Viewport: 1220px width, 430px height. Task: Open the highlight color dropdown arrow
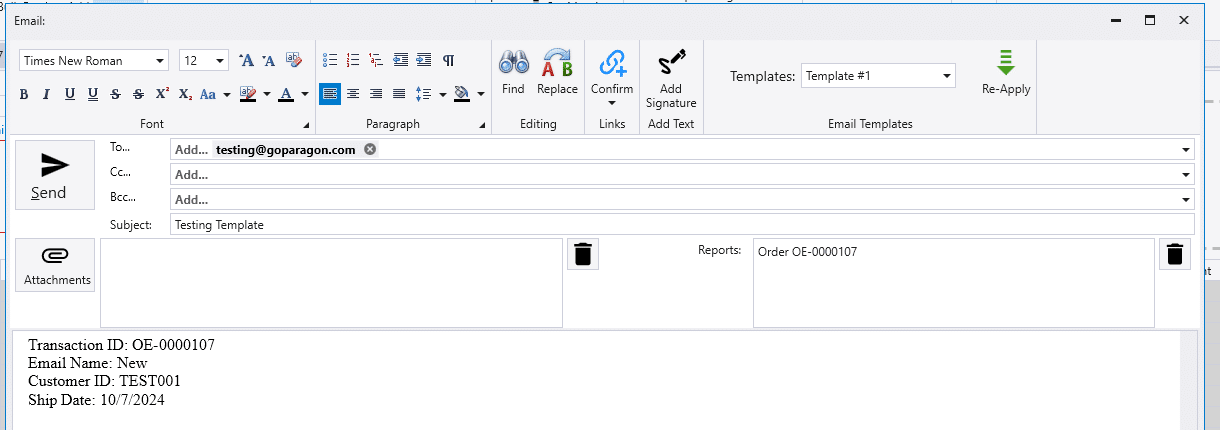267,95
